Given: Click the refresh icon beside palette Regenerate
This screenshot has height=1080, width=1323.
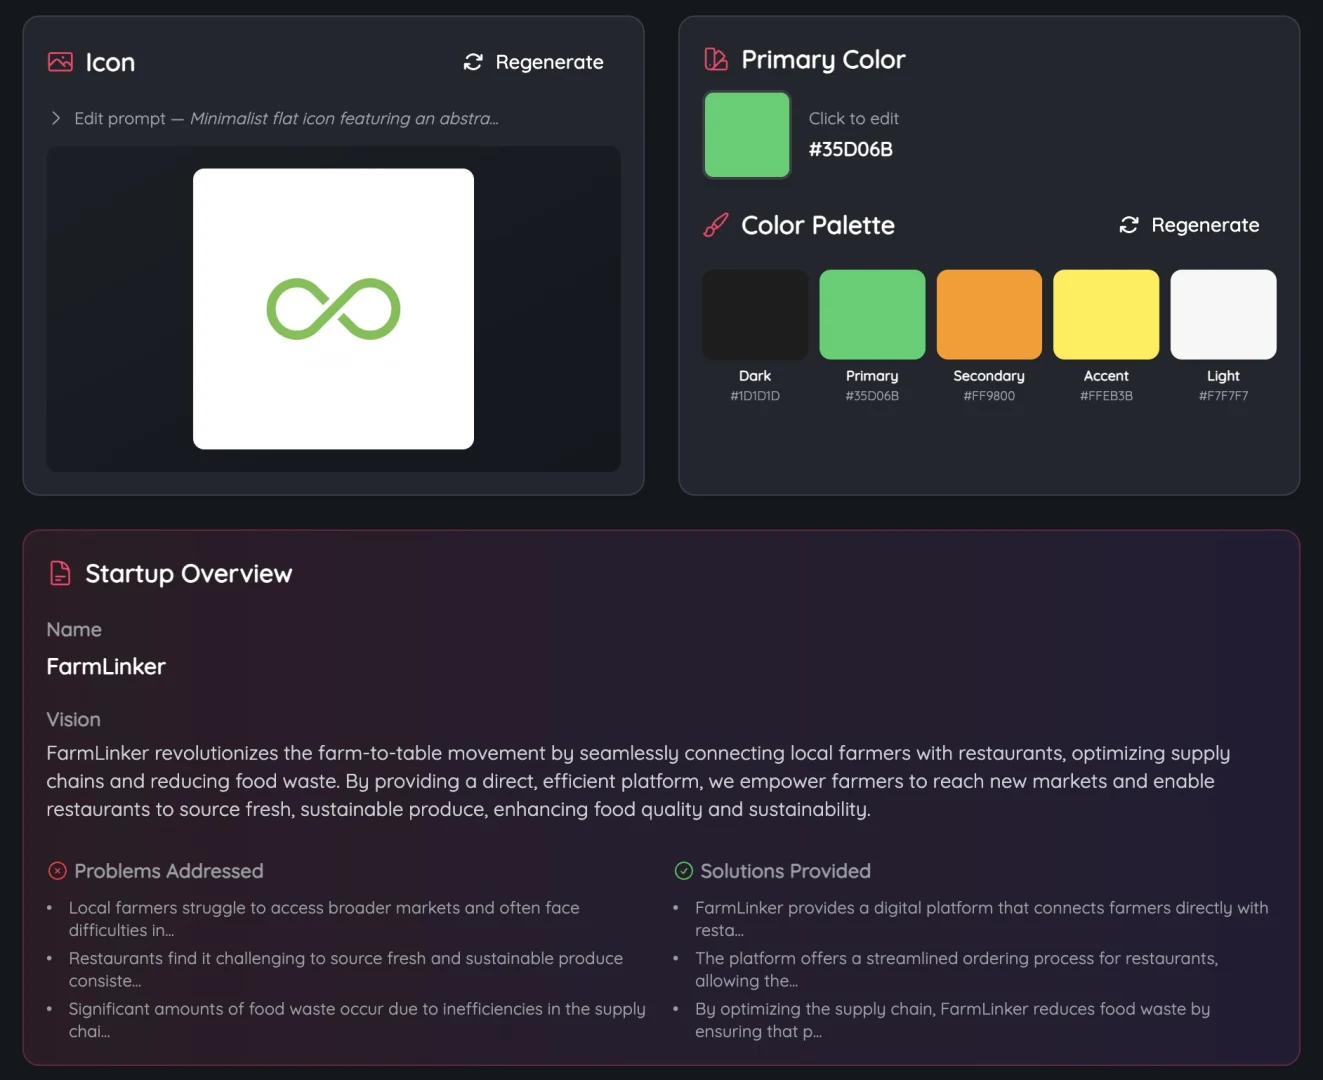Looking at the screenshot, I should point(1129,225).
